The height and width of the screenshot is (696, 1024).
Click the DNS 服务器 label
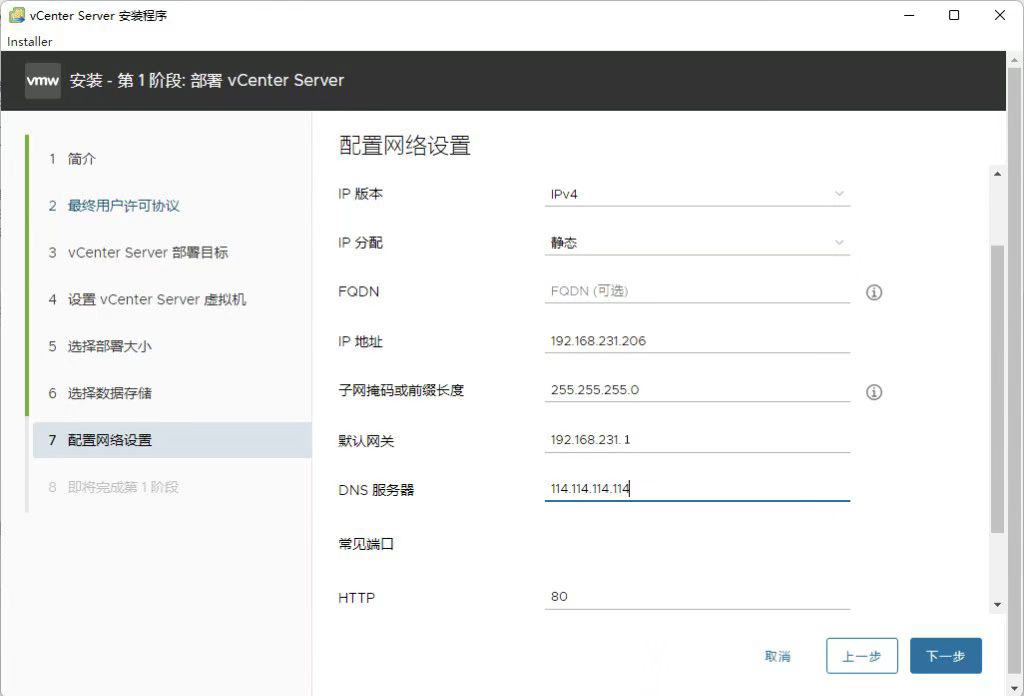click(x=376, y=490)
